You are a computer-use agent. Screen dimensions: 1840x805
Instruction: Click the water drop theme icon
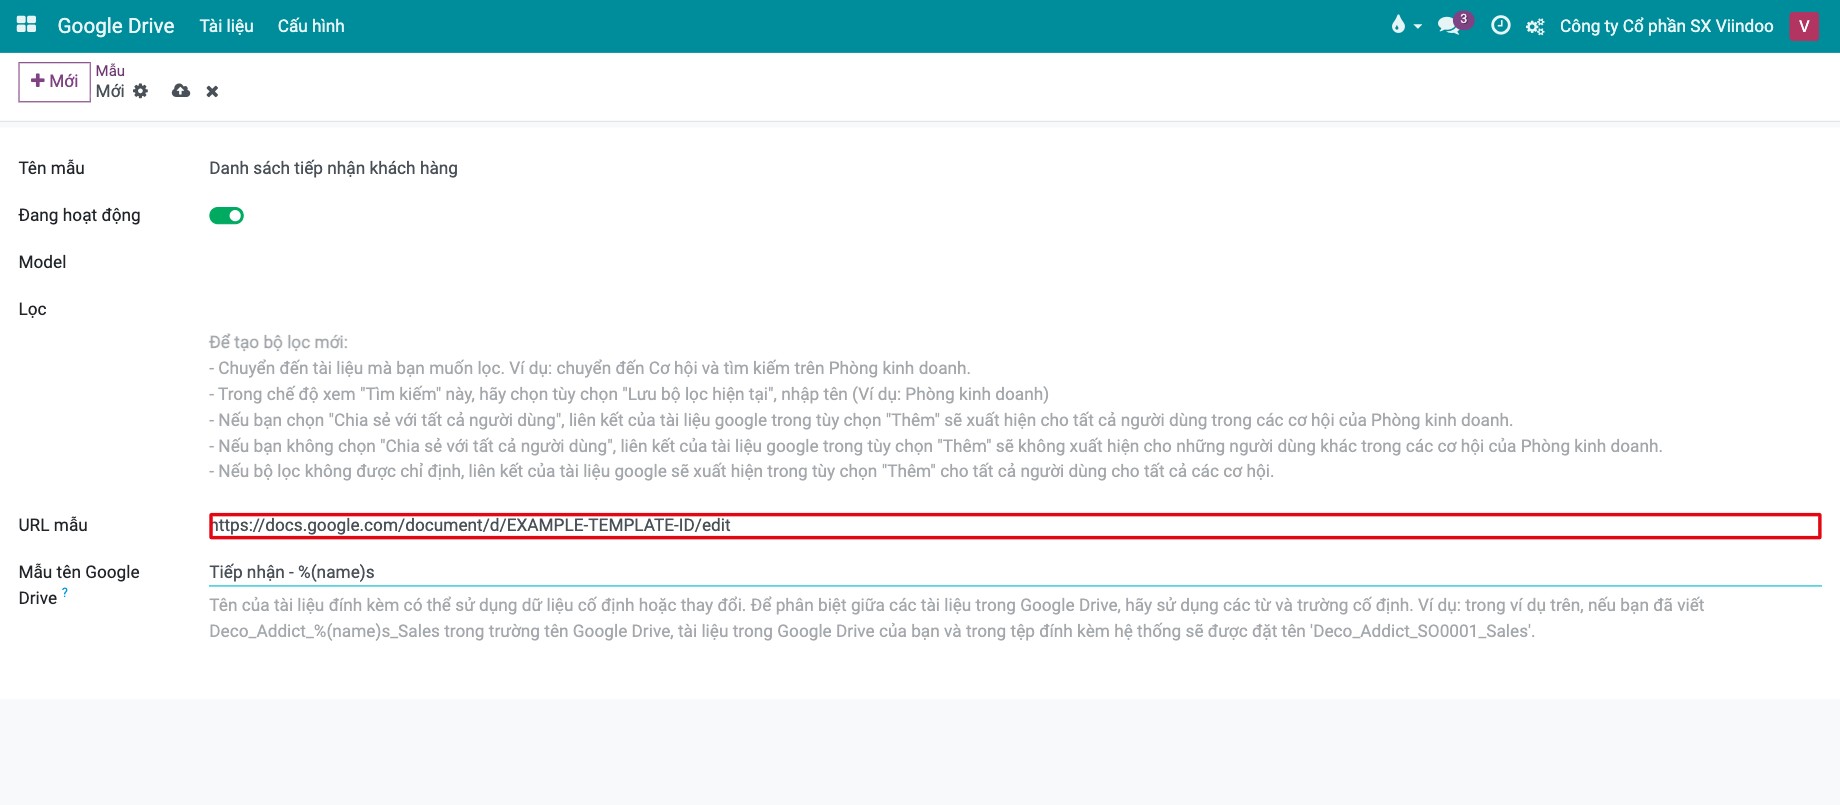(1398, 25)
